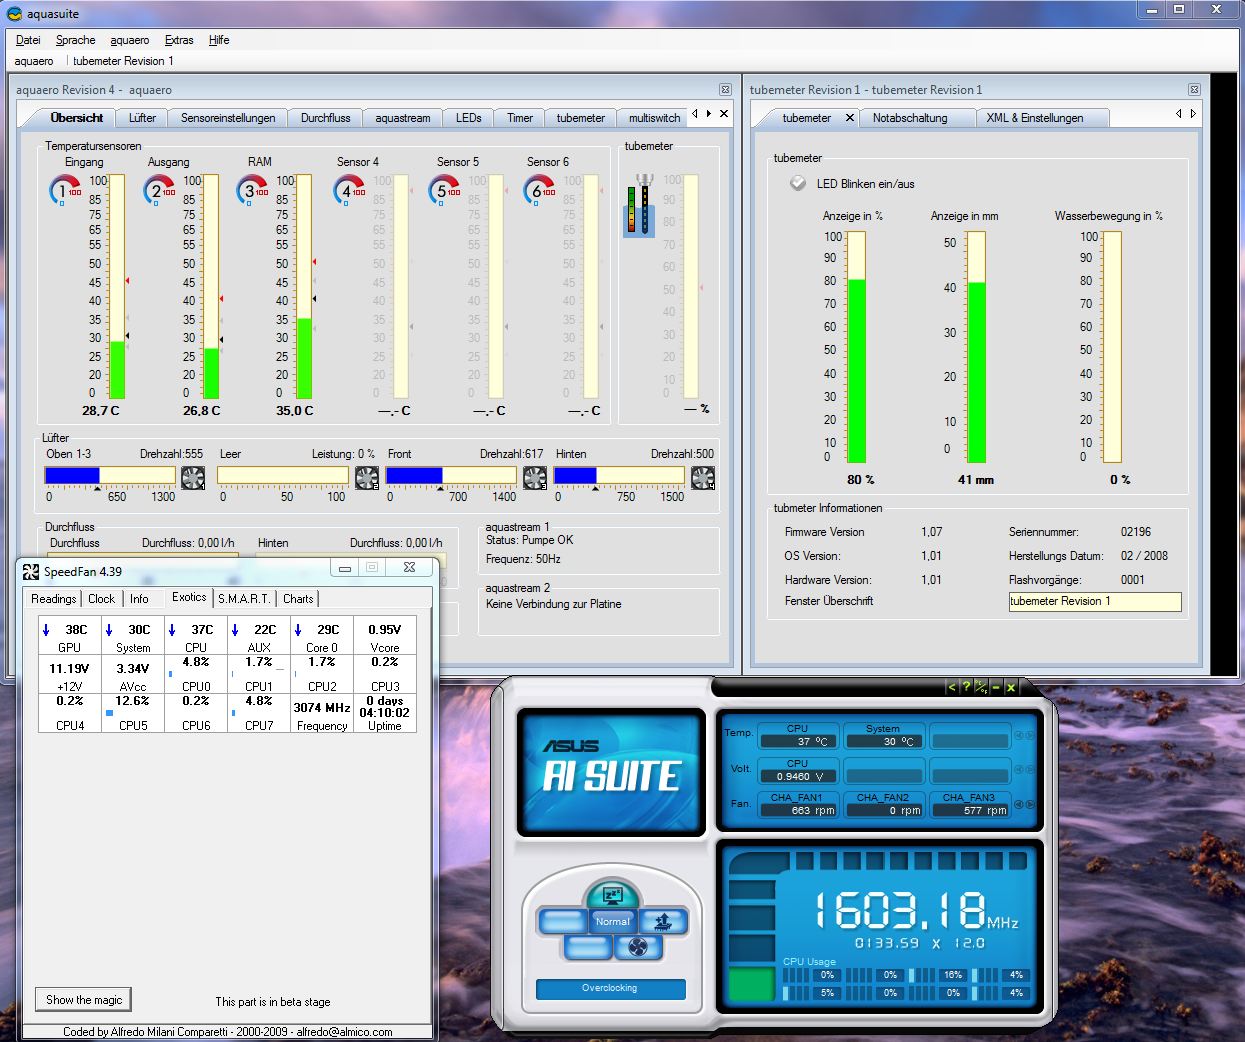Image resolution: width=1245 pixels, height=1042 pixels.
Task: Adjust the Front fan speed slider
Action: [x=451, y=476]
